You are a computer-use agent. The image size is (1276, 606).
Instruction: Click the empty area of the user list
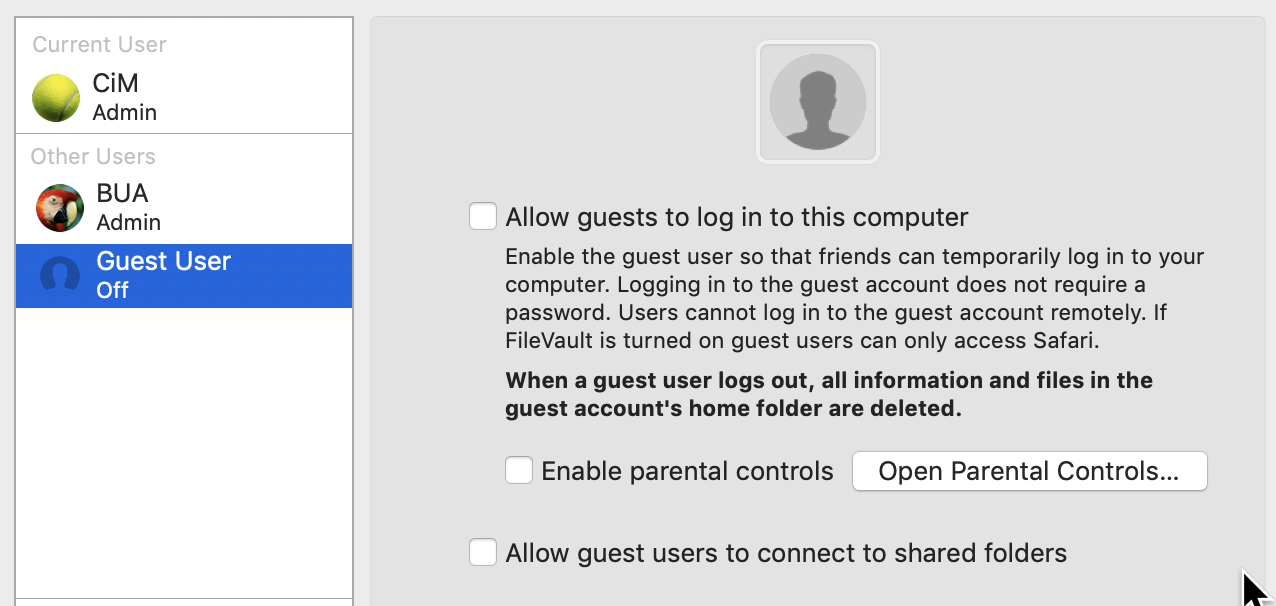[184, 450]
